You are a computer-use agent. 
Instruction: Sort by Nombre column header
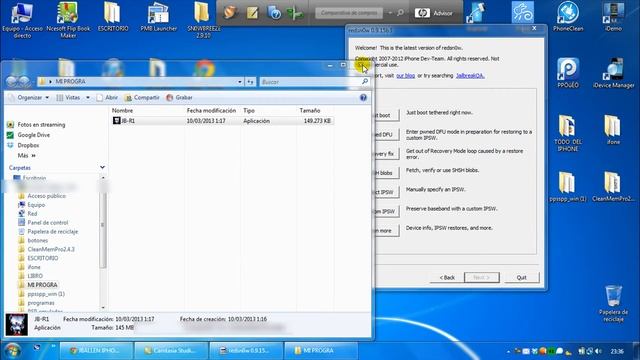click(122, 111)
